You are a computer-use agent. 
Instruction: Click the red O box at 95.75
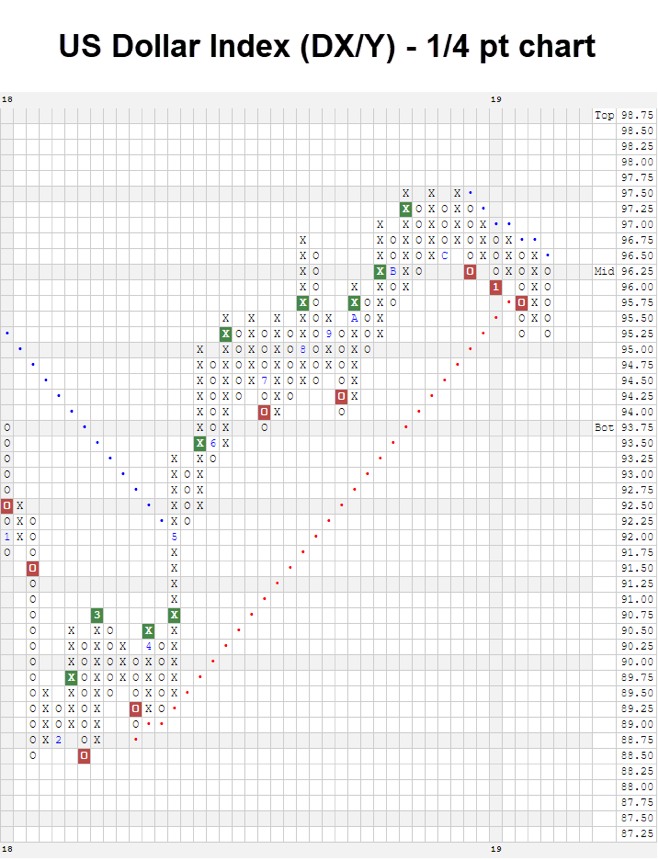coord(521,302)
